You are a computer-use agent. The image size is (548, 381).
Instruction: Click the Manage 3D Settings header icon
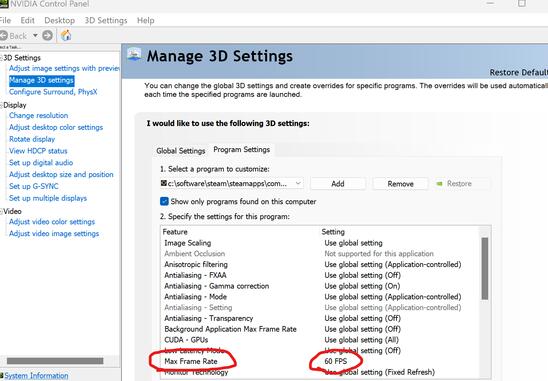coord(135,55)
